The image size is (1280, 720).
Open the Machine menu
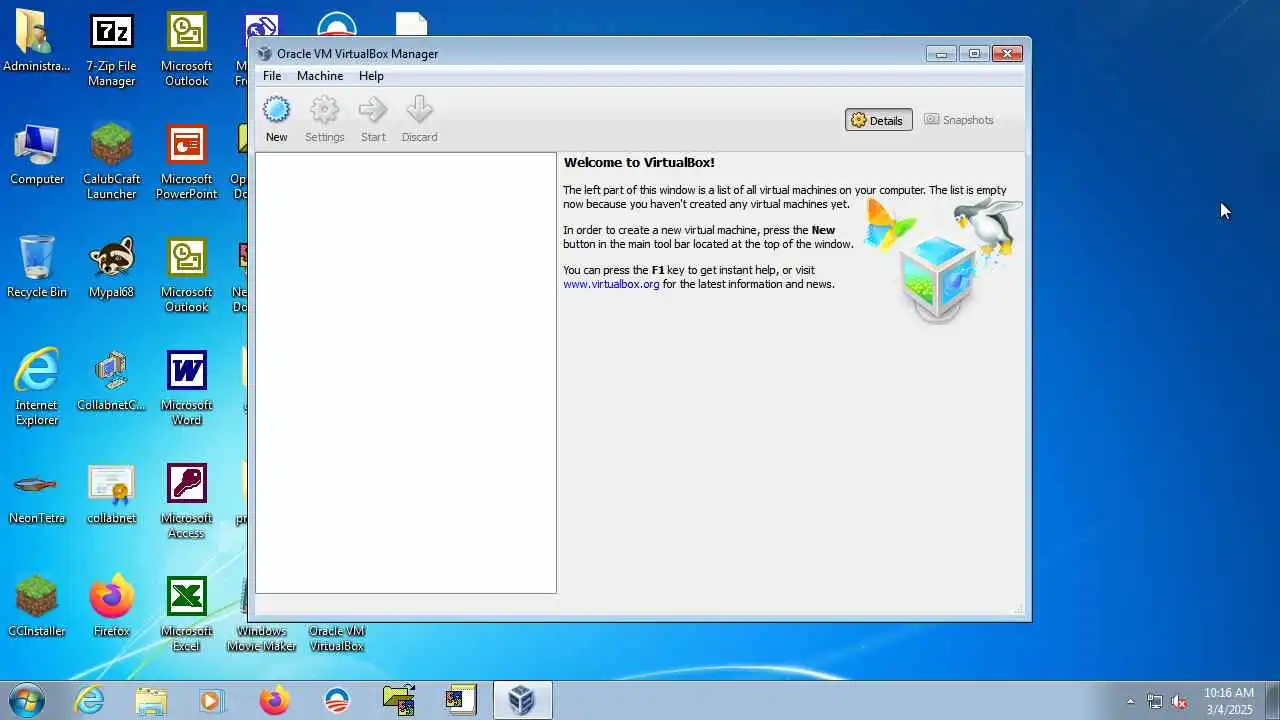click(320, 76)
